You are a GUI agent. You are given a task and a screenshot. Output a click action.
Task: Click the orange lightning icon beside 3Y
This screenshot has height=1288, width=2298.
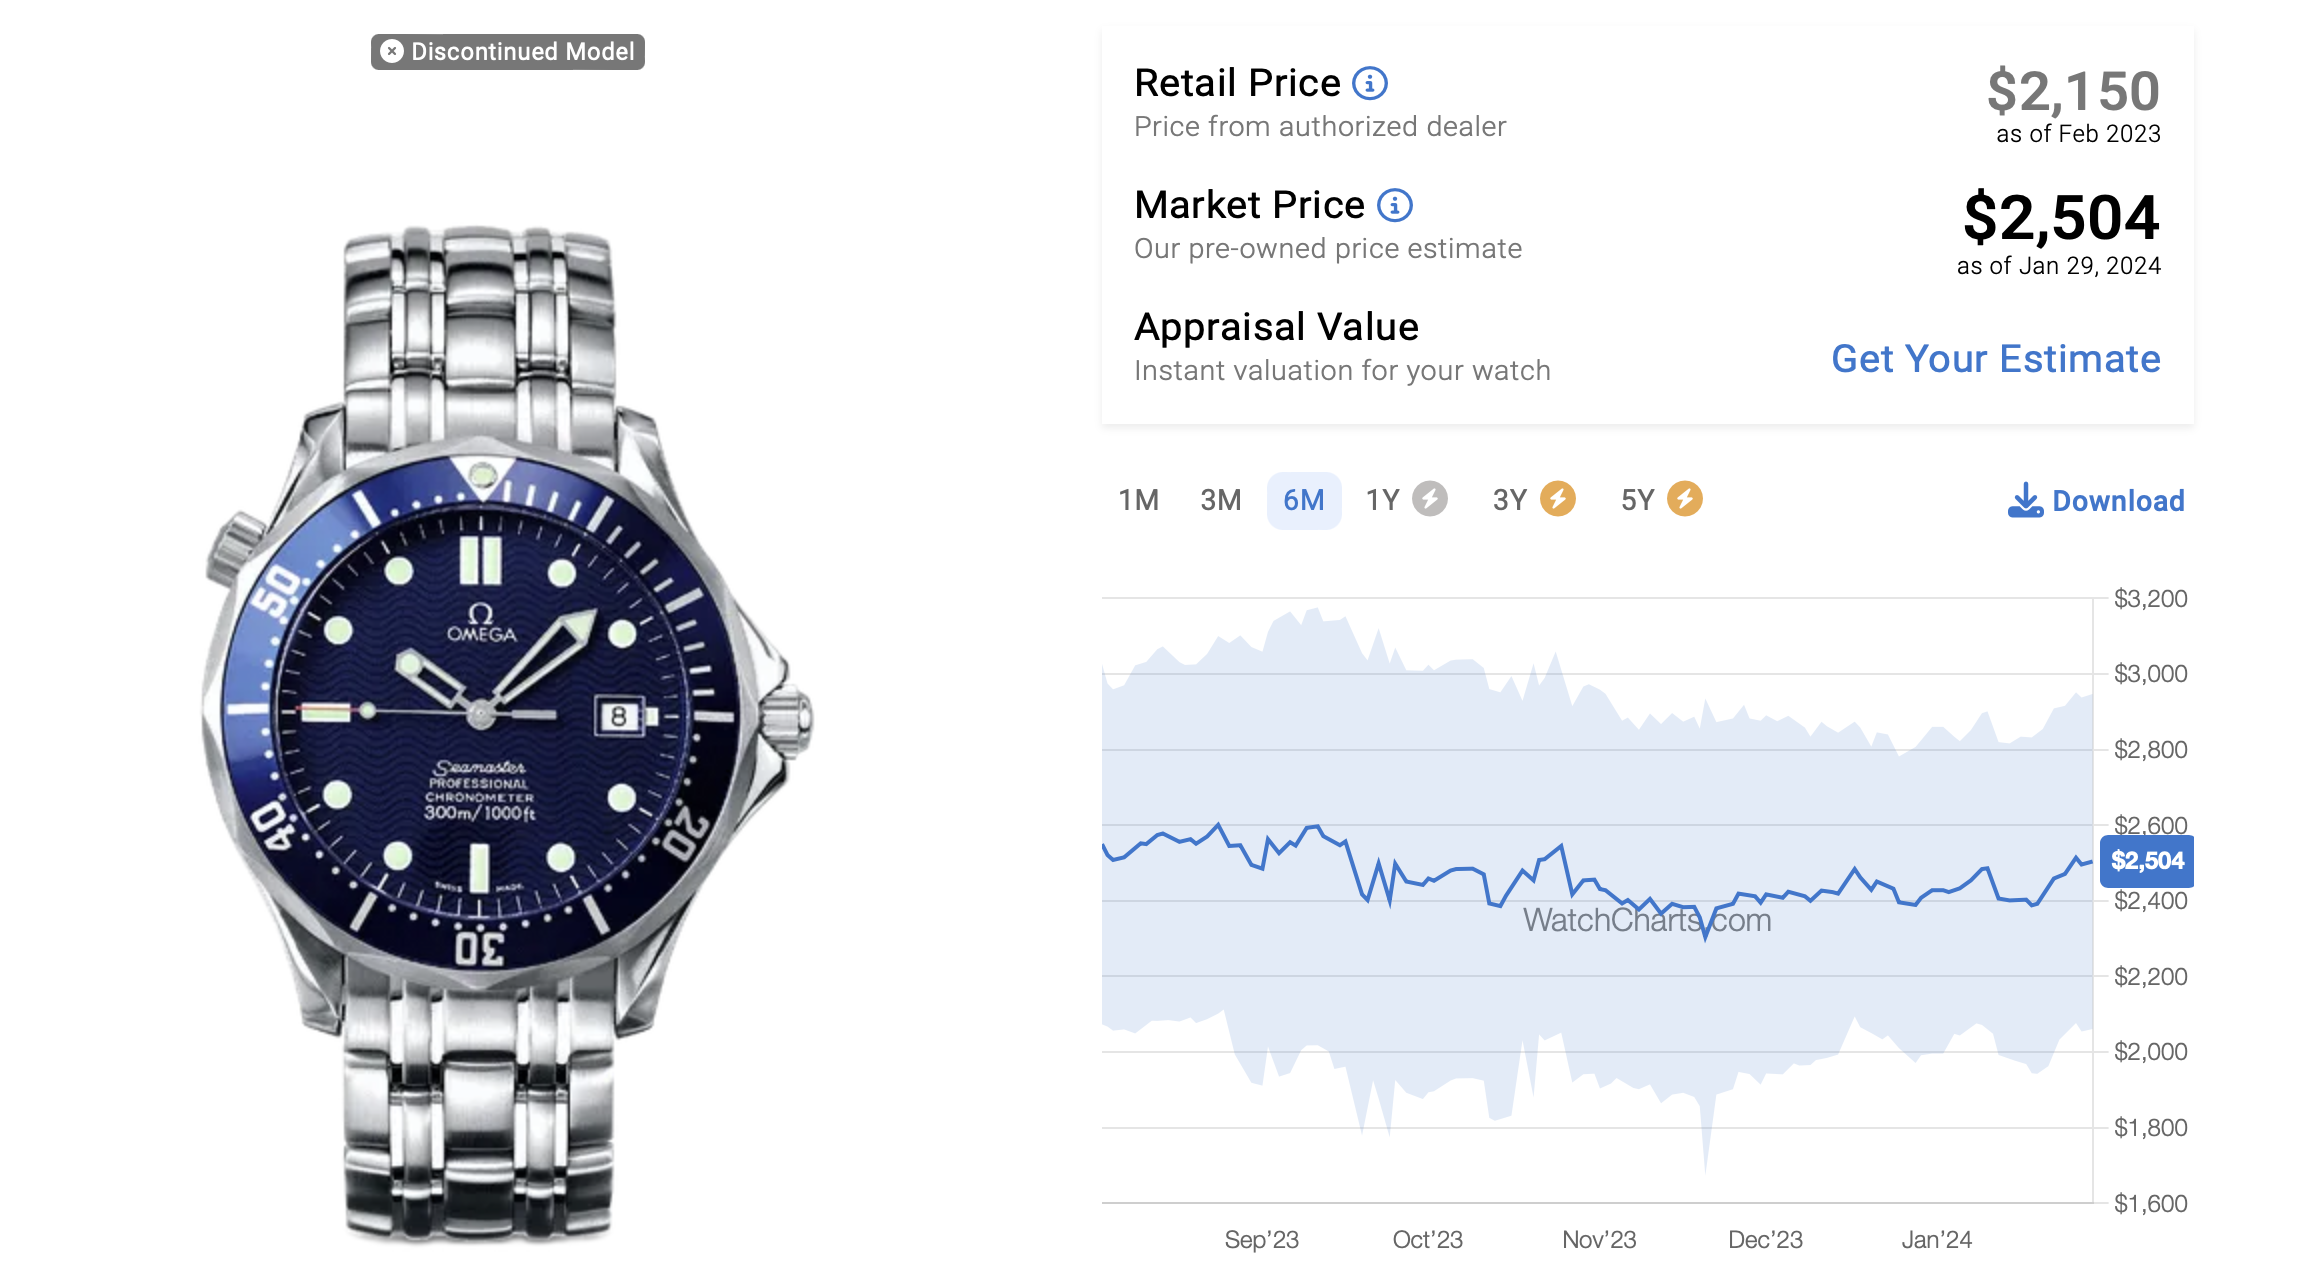pos(1557,499)
